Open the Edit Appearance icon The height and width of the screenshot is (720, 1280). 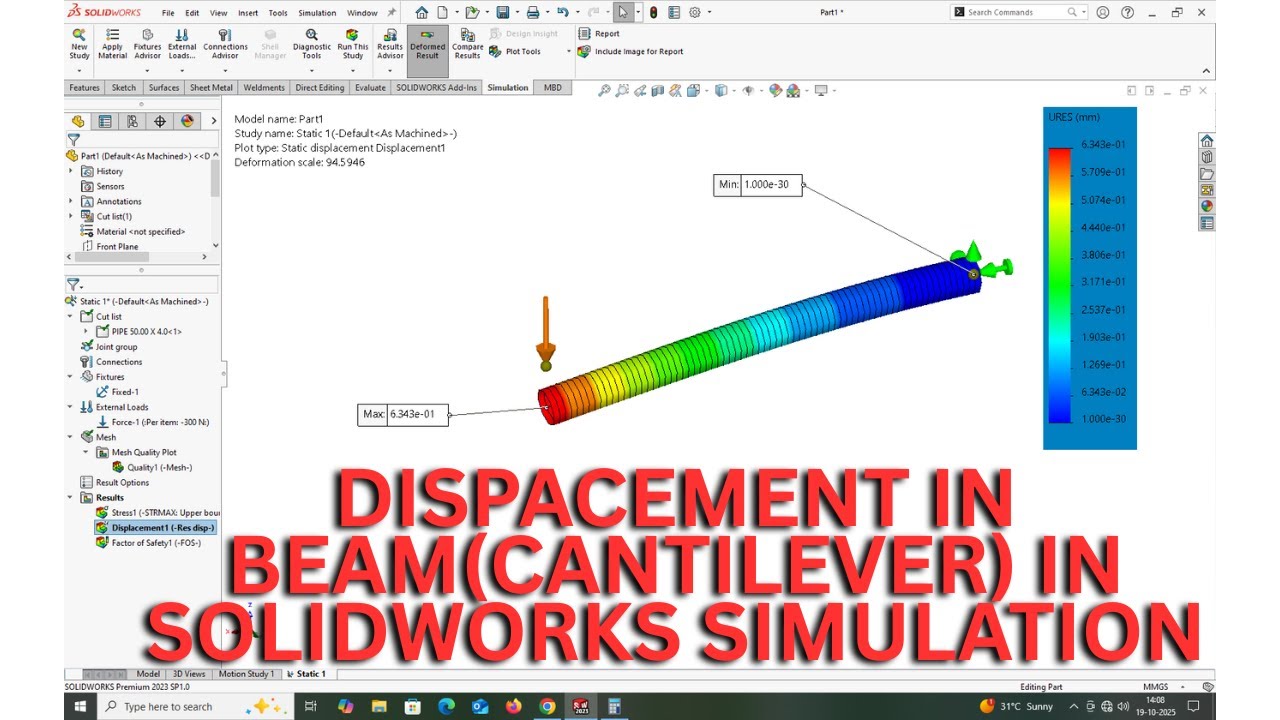[775, 90]
